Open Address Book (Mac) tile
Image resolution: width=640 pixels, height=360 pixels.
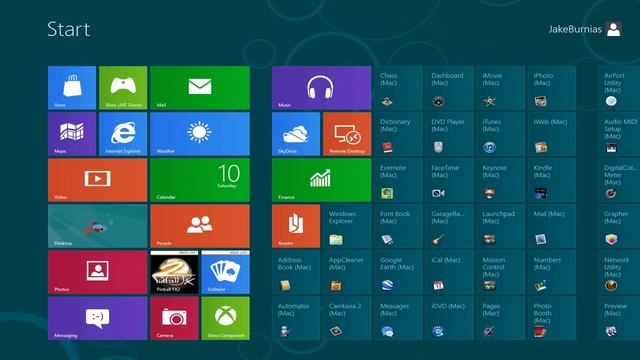click(x=296, y=272)
